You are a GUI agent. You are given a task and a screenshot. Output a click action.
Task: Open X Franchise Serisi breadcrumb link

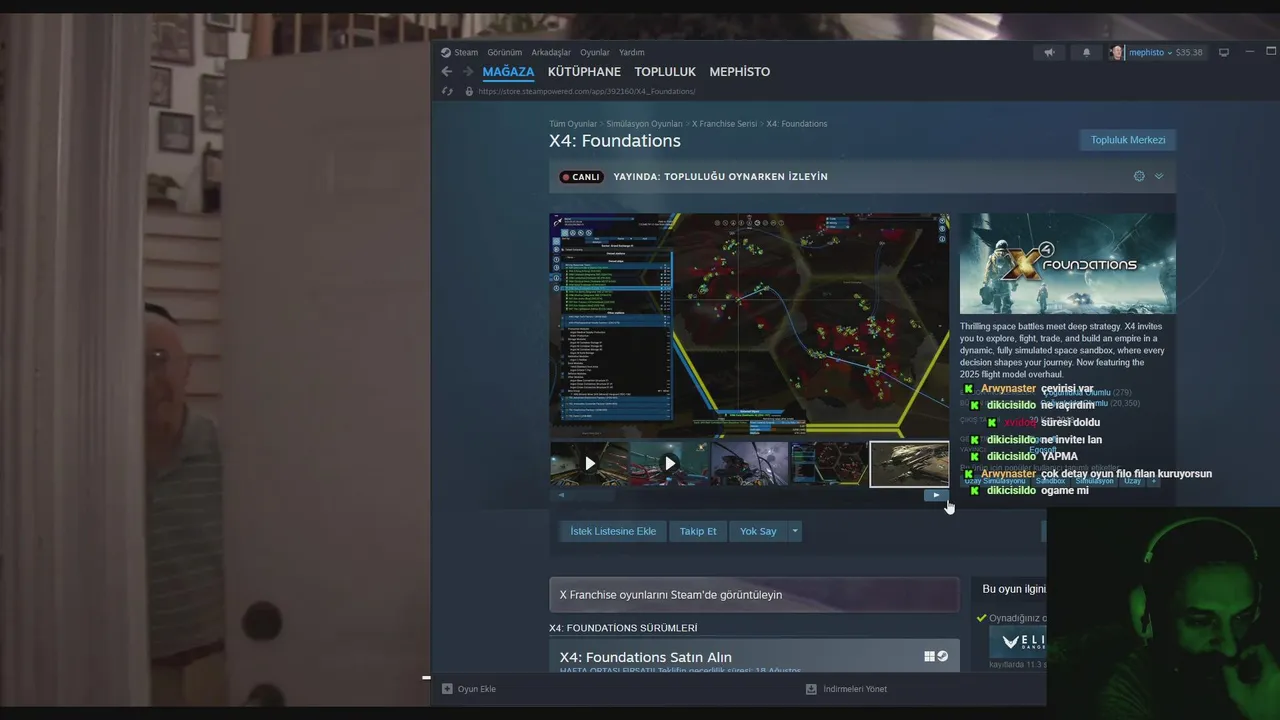tap(724, 124)
